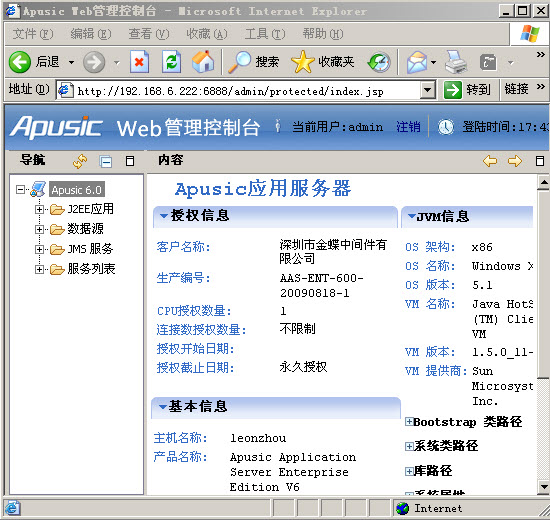This screenshot has height=520, width=550.
Task: Collapse the Apusic 6.0 root node
Action: [21, 190]
